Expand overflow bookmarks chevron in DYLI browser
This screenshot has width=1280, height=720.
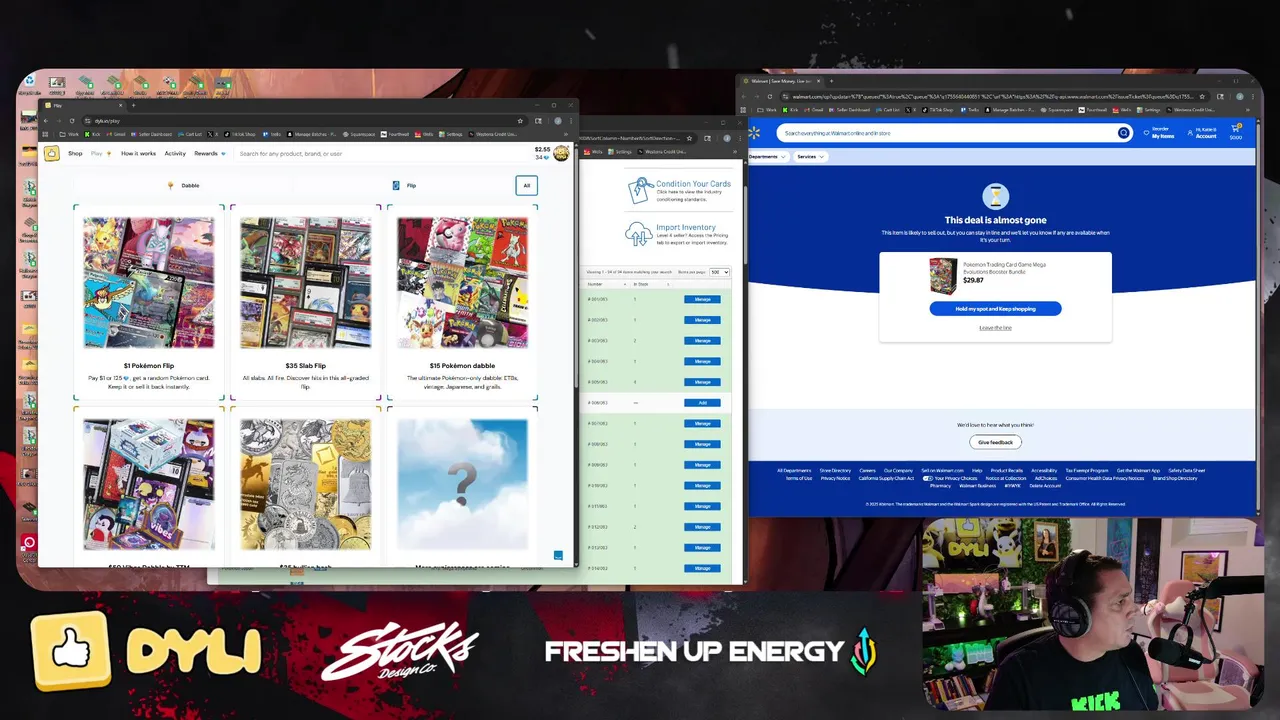click(566, 134)
